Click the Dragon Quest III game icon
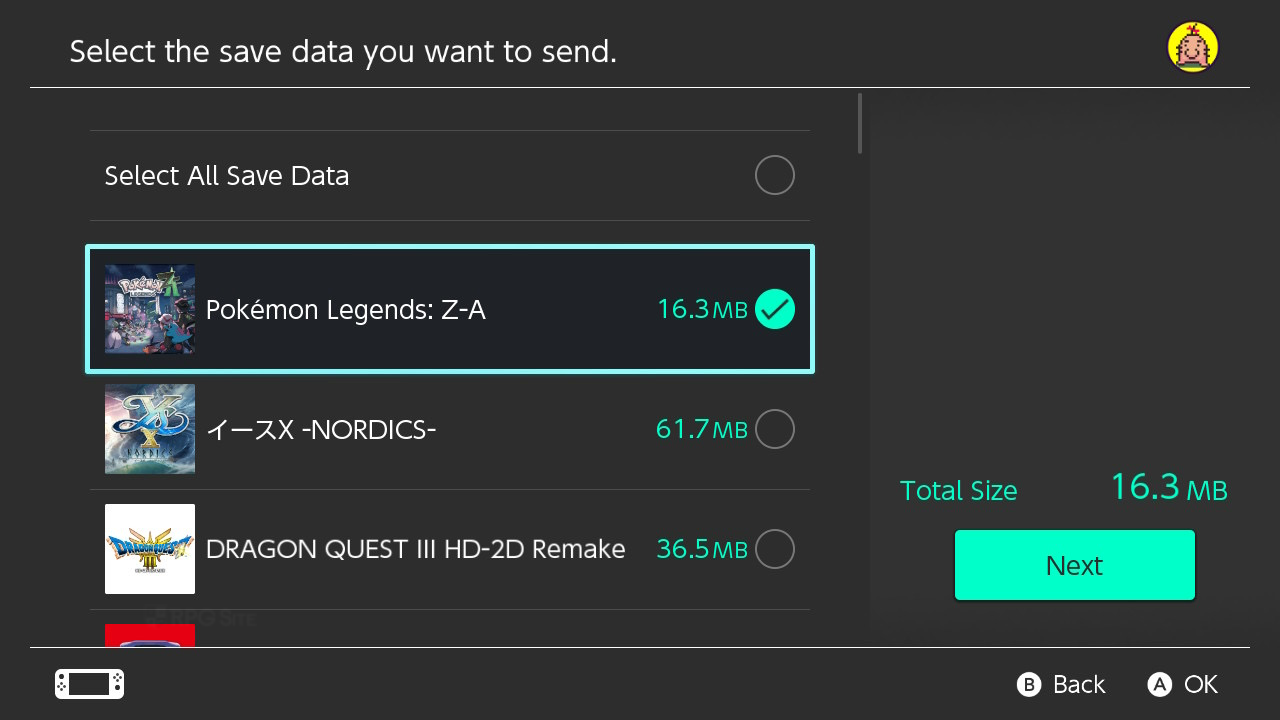The image size is (1280, 720). pyautogui.click(x=150, y=549)
